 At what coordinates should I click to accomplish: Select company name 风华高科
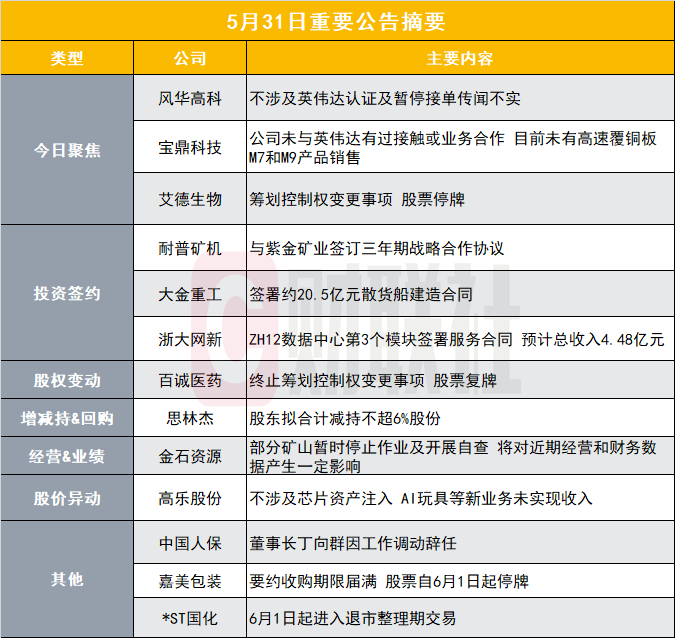point(190,99)
